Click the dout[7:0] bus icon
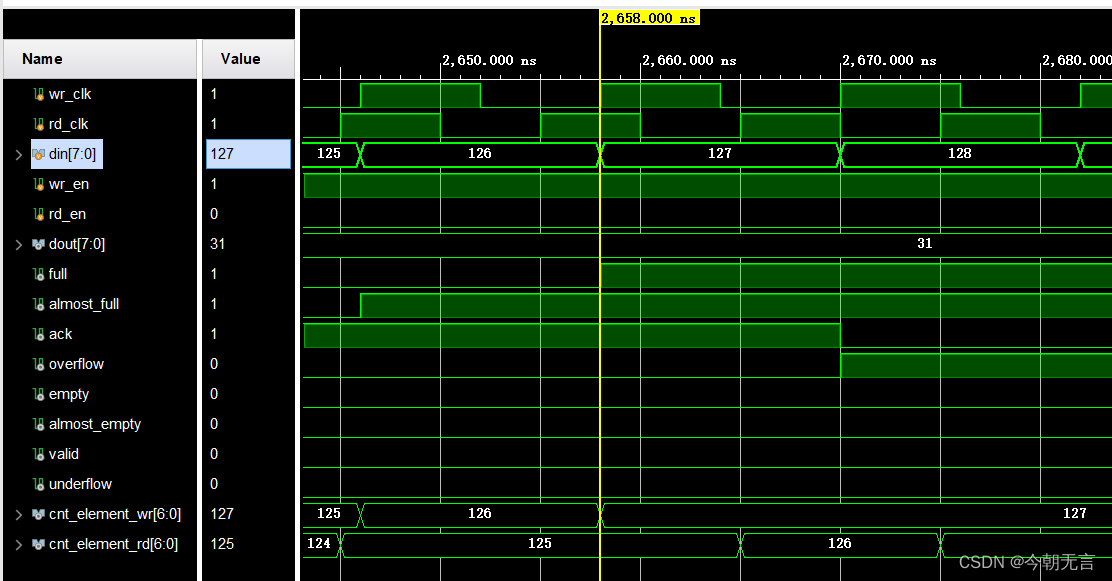 pyautogui.click(x=39, y=244)
